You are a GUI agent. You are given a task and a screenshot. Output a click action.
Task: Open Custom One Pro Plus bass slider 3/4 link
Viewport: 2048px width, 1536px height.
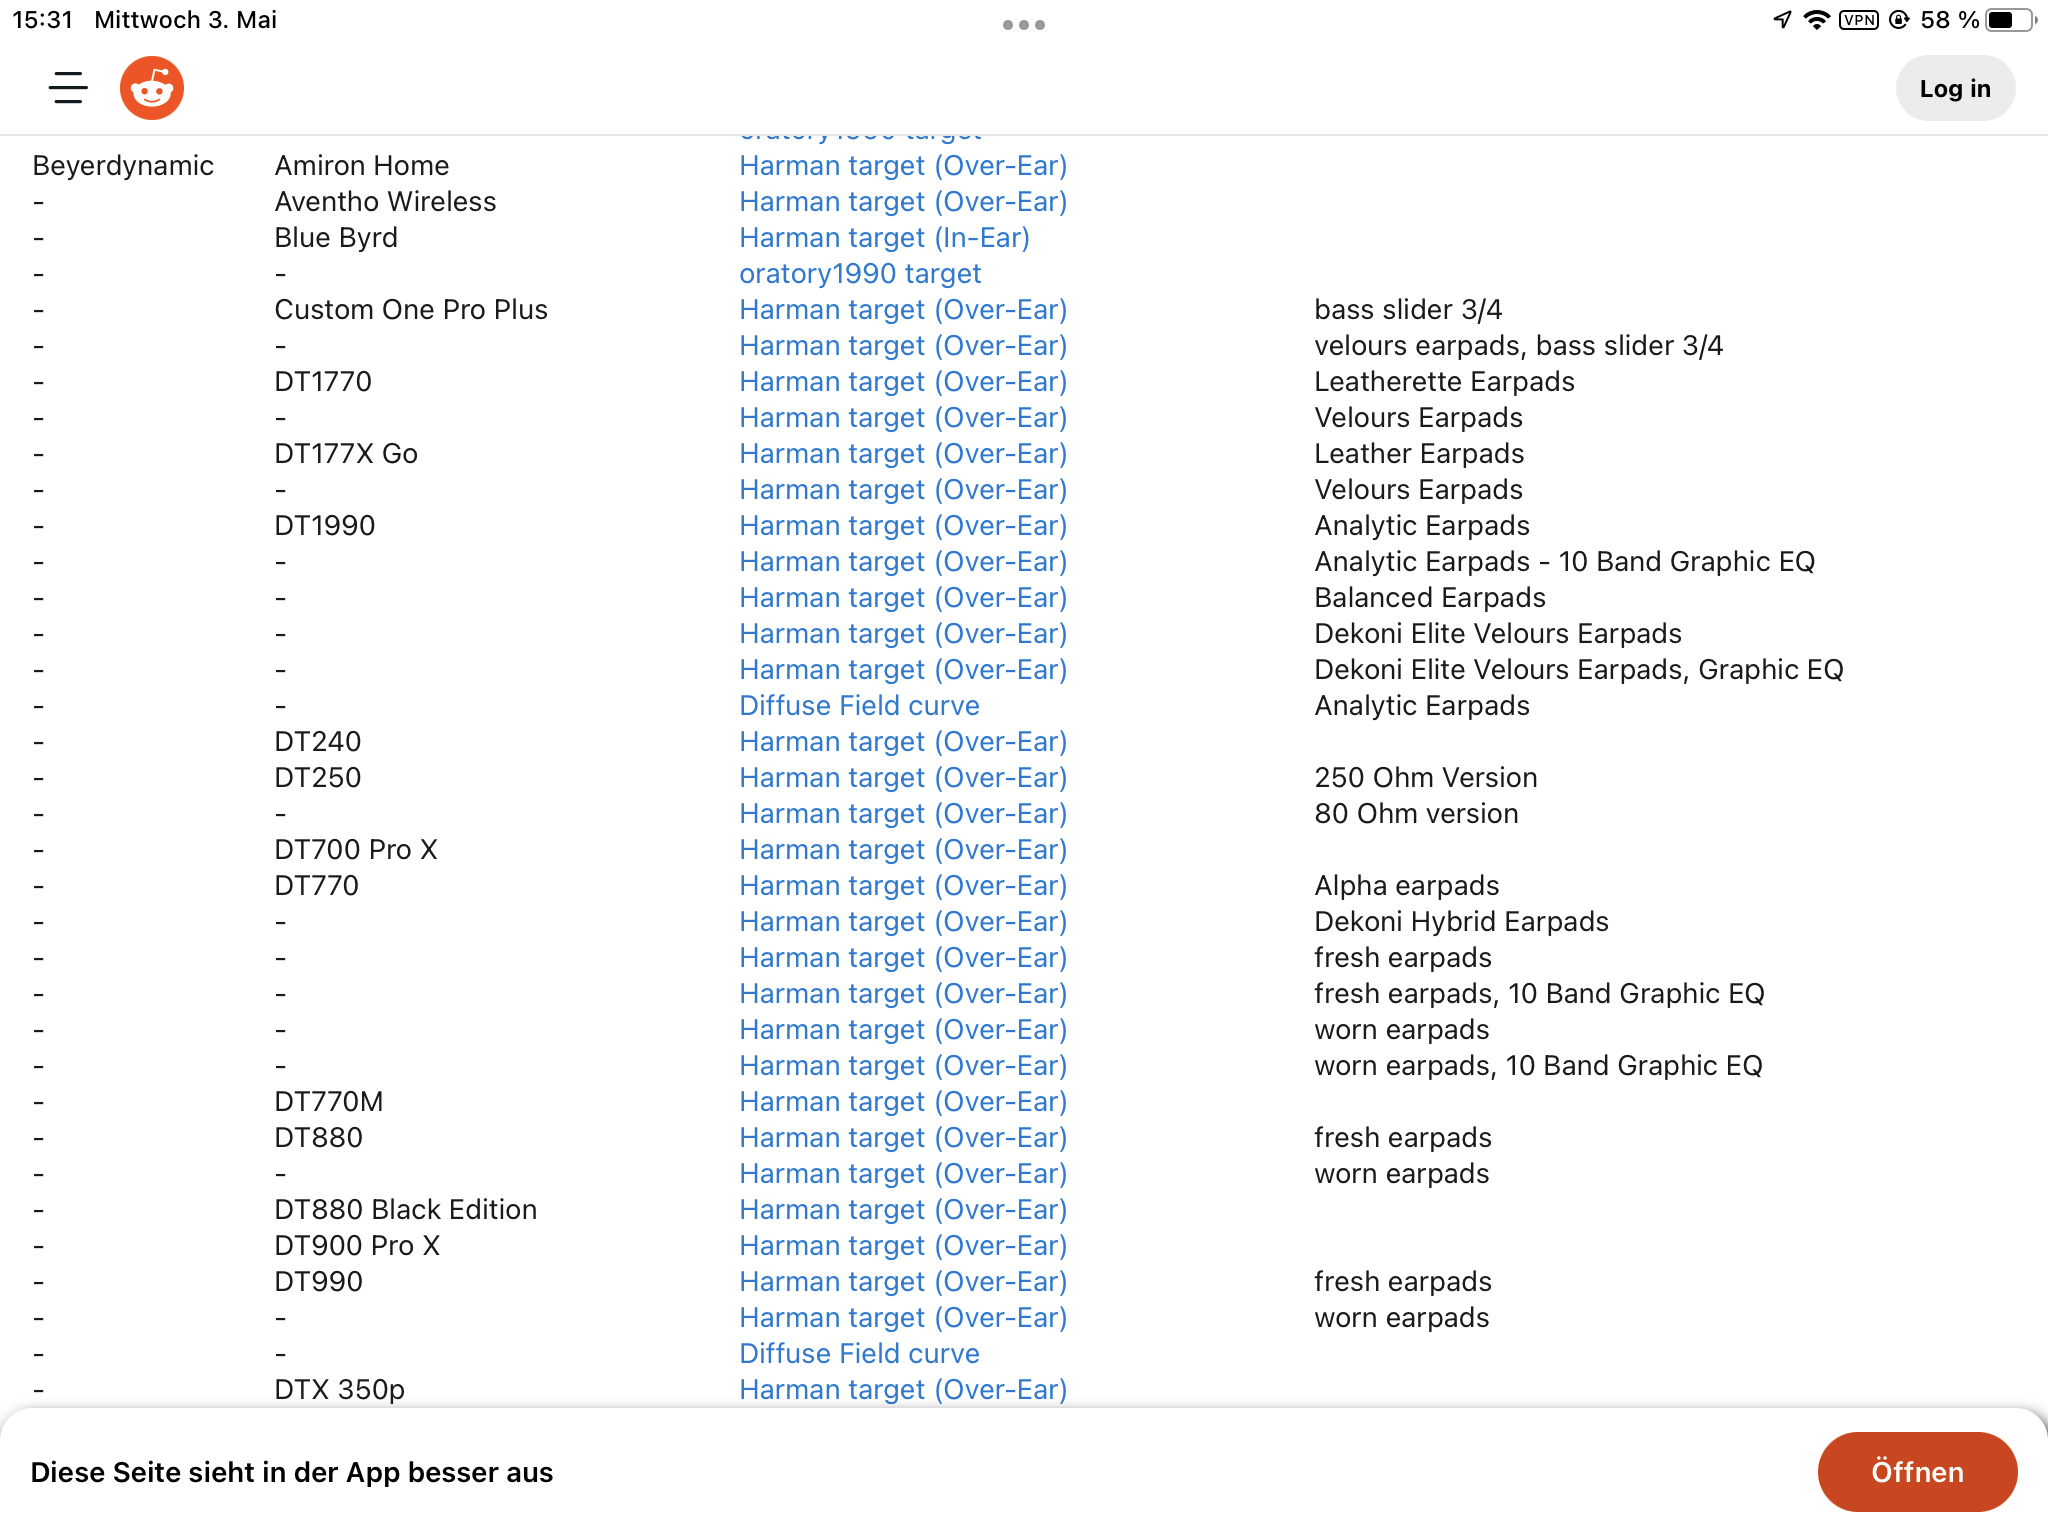coord(903,310)
